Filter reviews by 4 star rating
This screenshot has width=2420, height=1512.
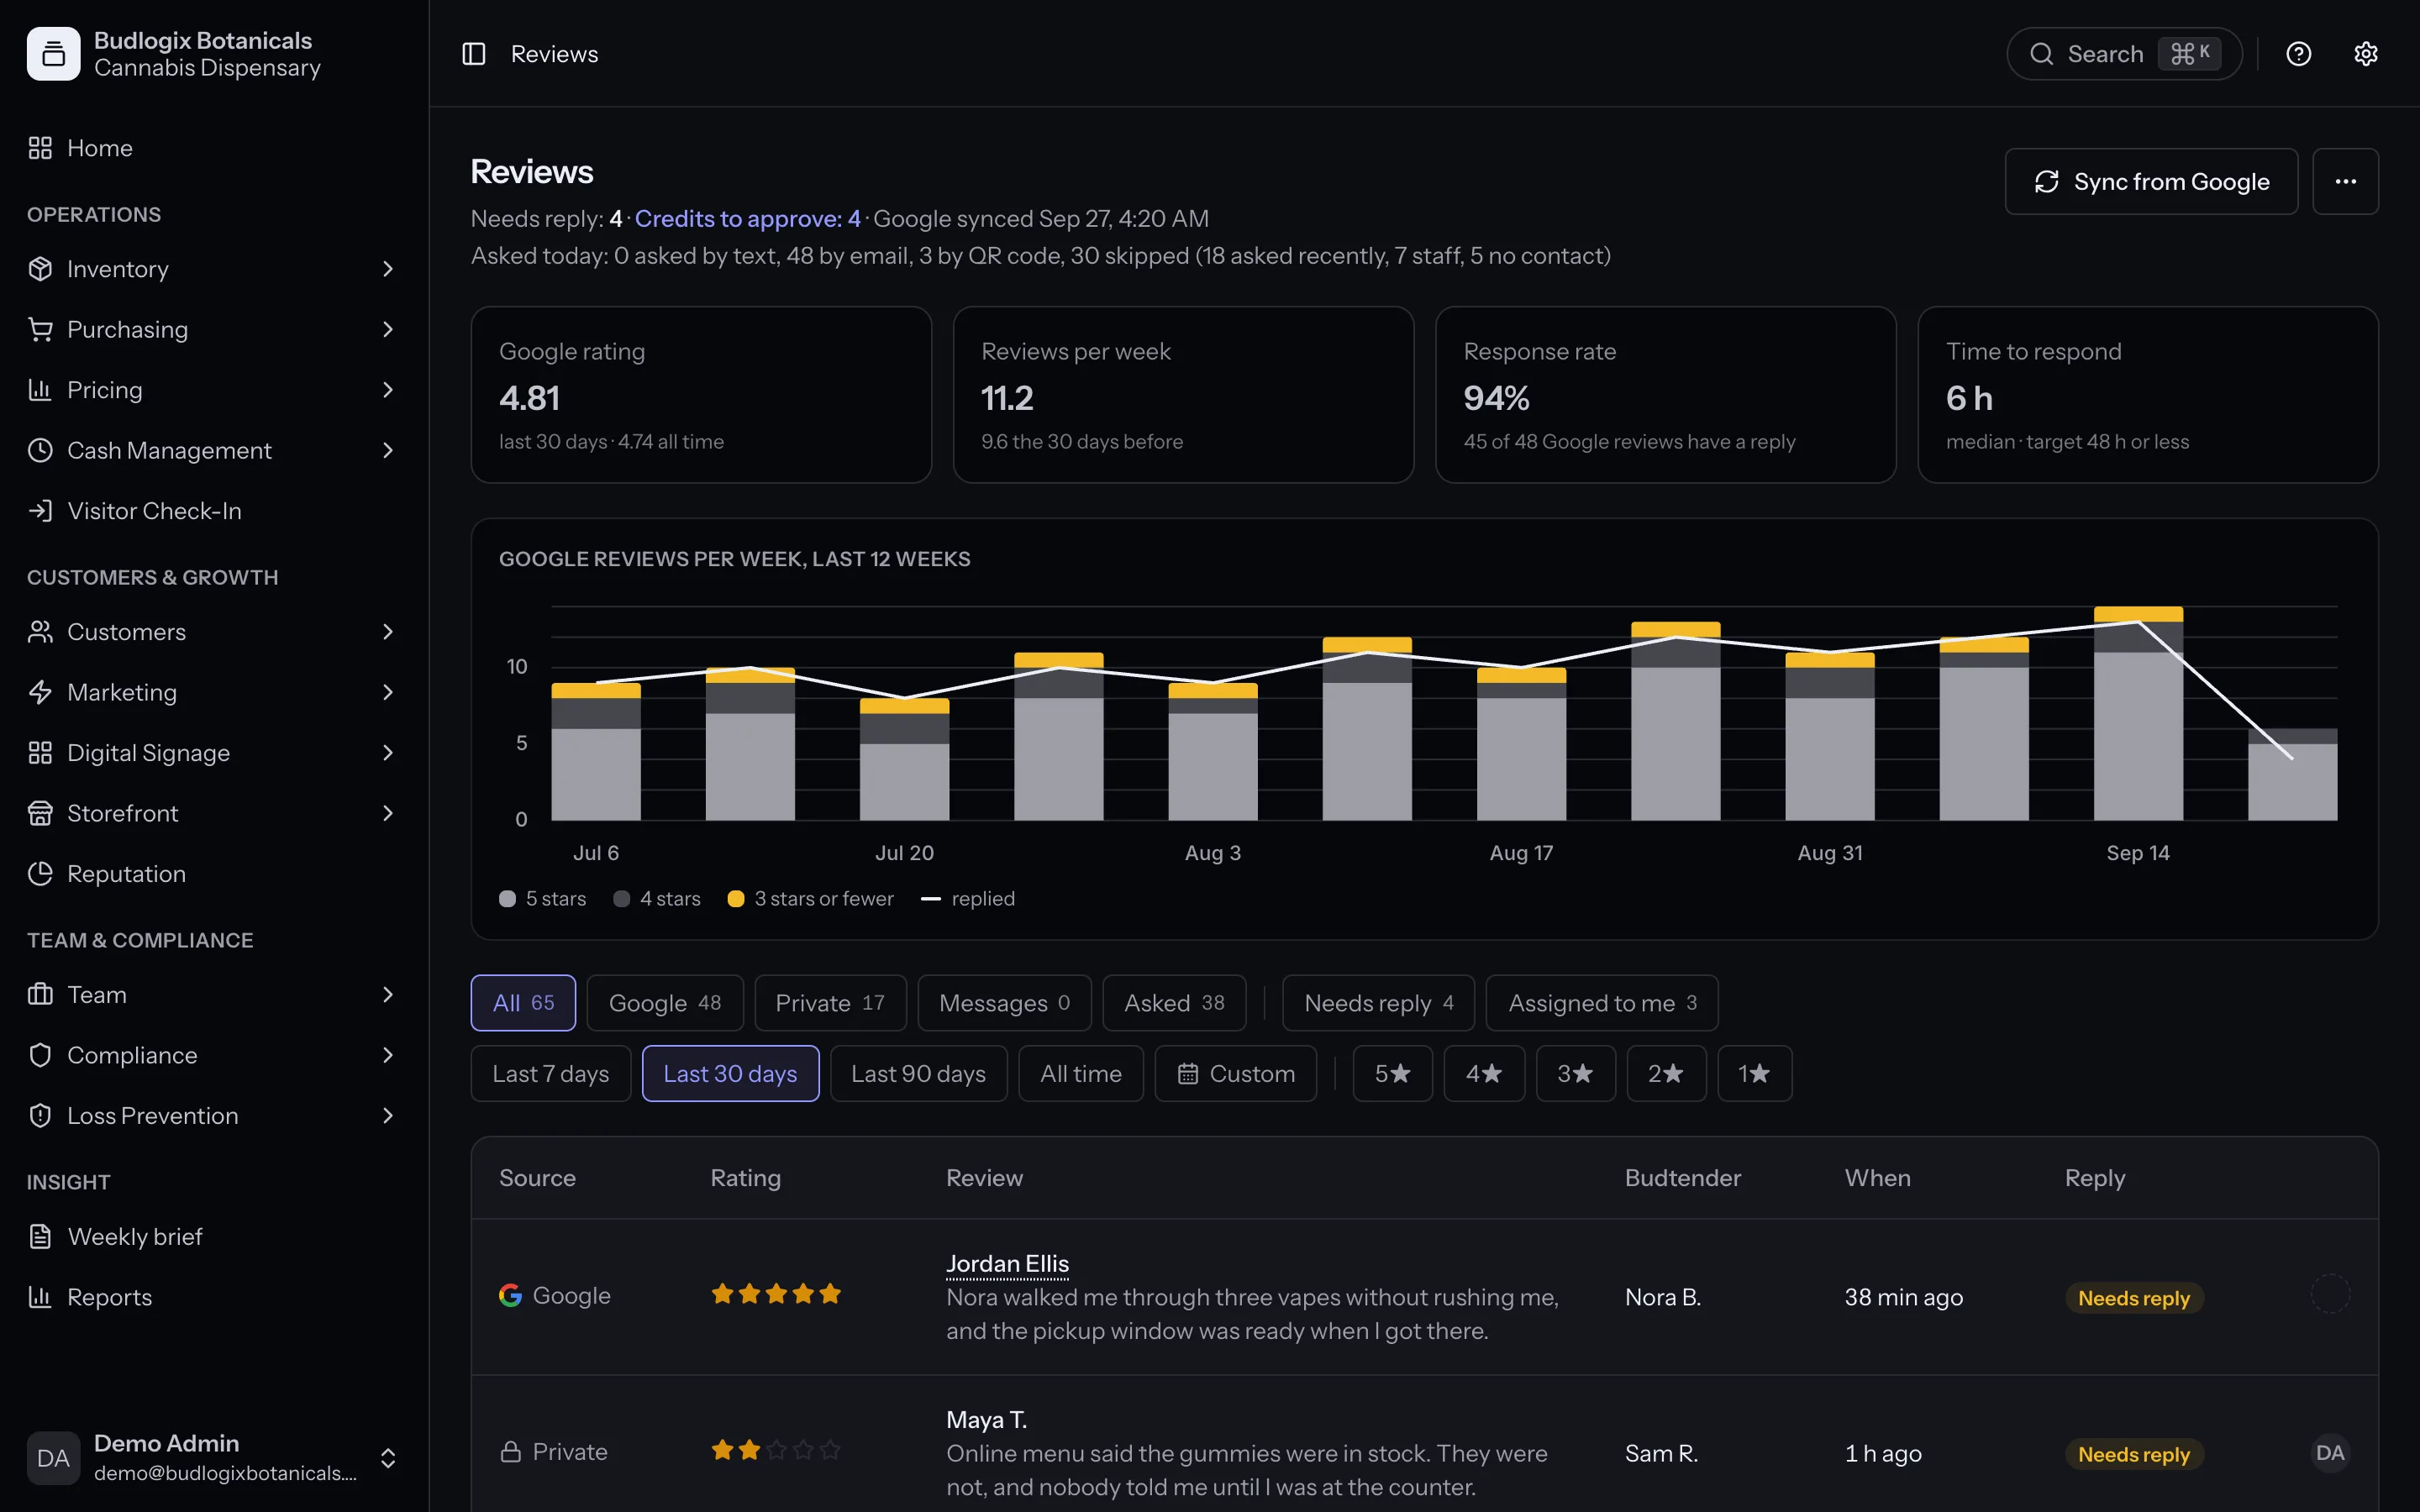tap(1484, 1073)
